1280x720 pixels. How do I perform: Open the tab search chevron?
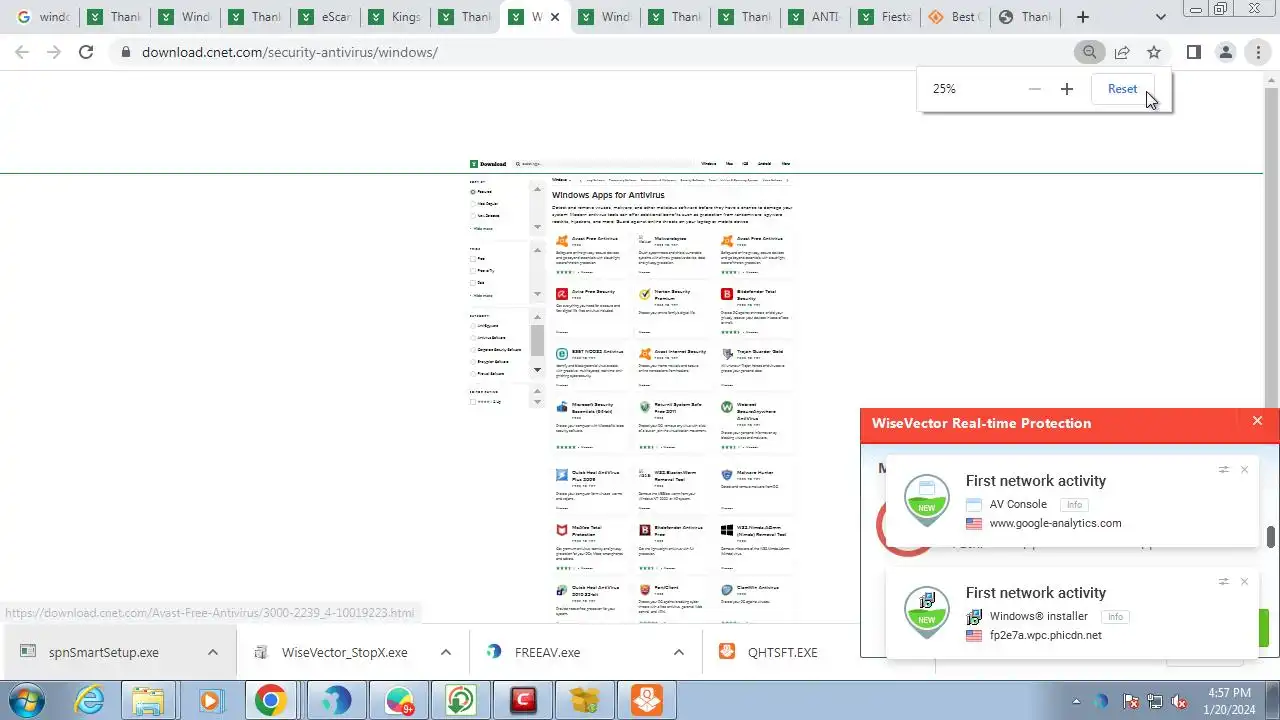pyautogui.click(x=1160, y=17)
